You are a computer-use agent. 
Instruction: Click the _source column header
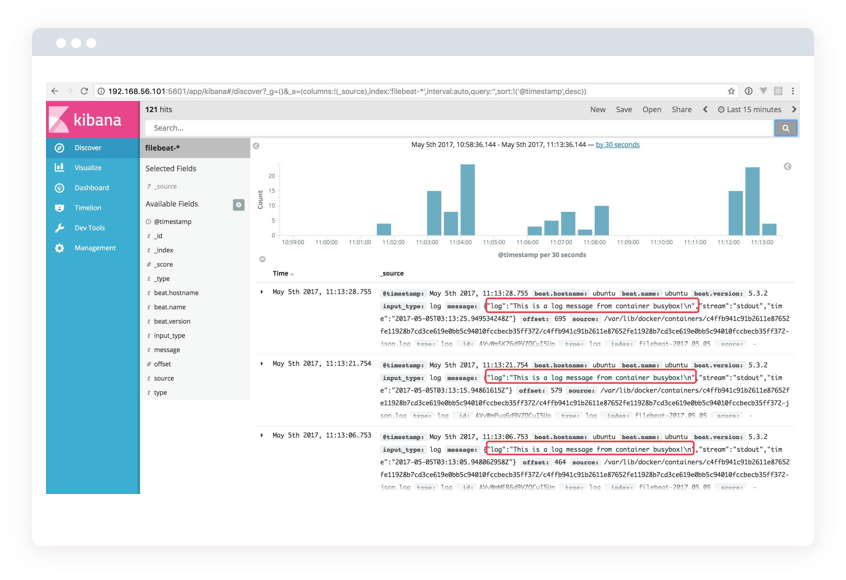[x=393, y=274]
